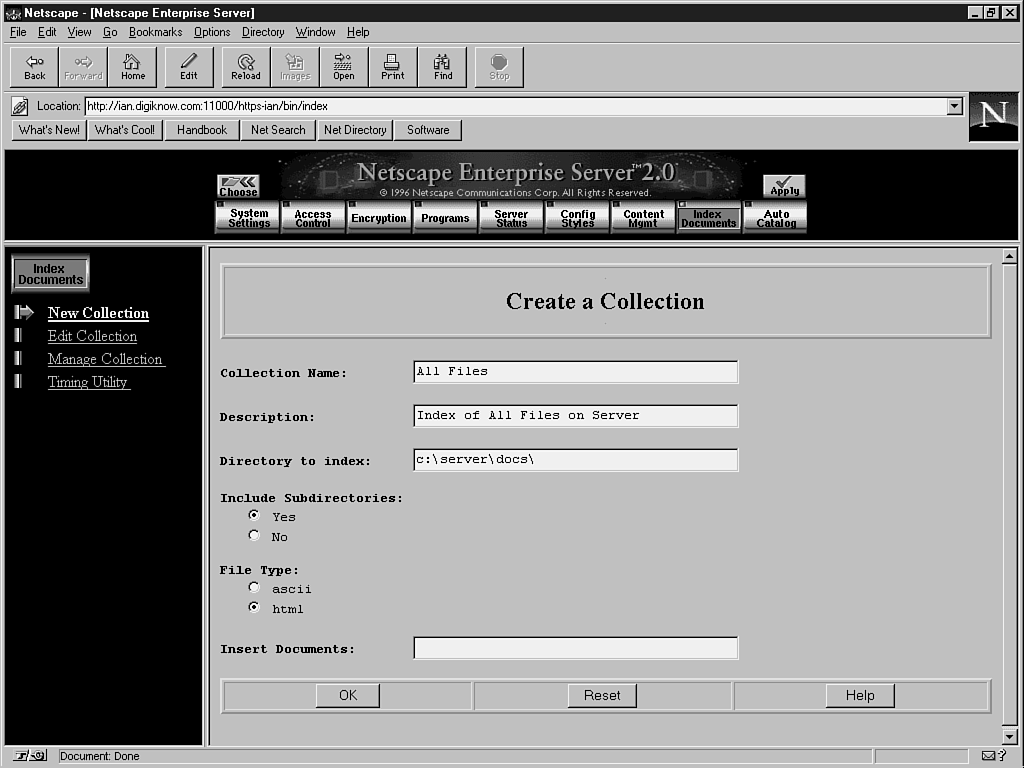The height and width of the screenshot is (768, 1024).
Task: Click the Images toolbar button
Action: click(295, 67)
